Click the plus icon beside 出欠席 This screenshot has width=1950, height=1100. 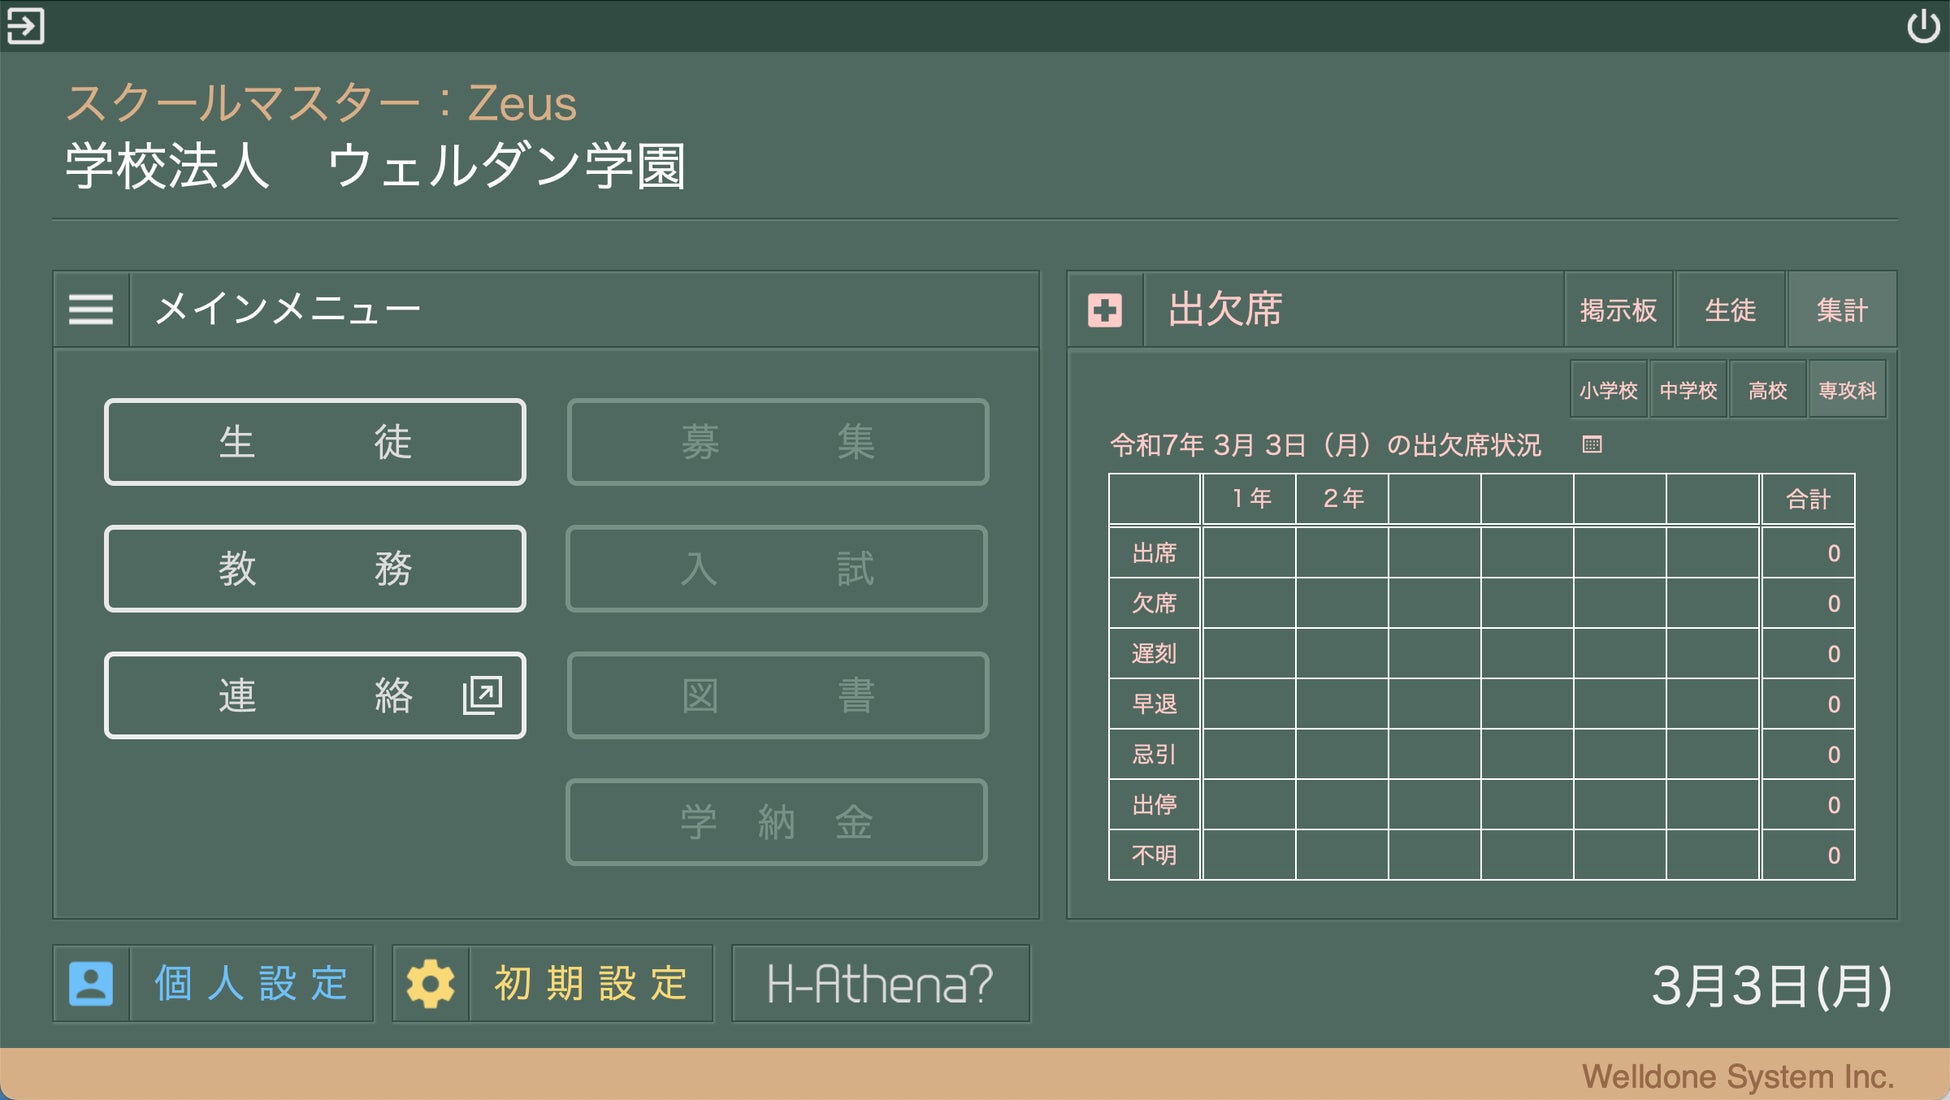1105,310
